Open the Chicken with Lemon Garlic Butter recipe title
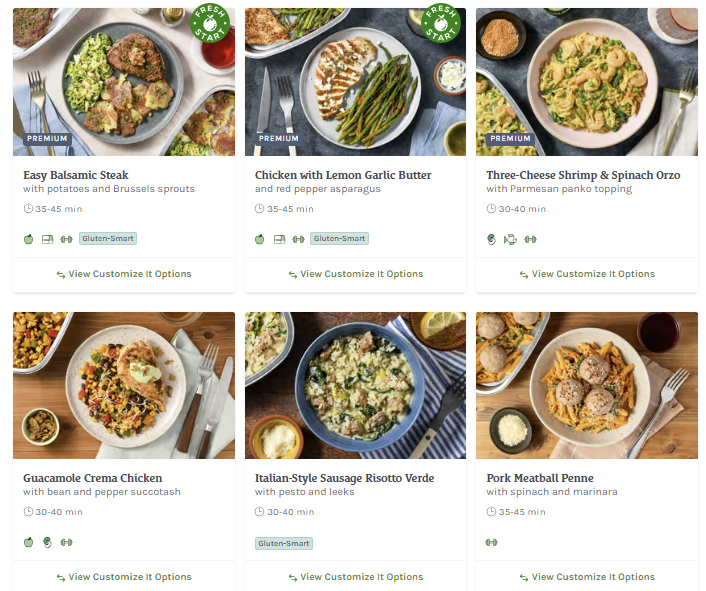This screenshot has width=706, height=591. (343, 175)
